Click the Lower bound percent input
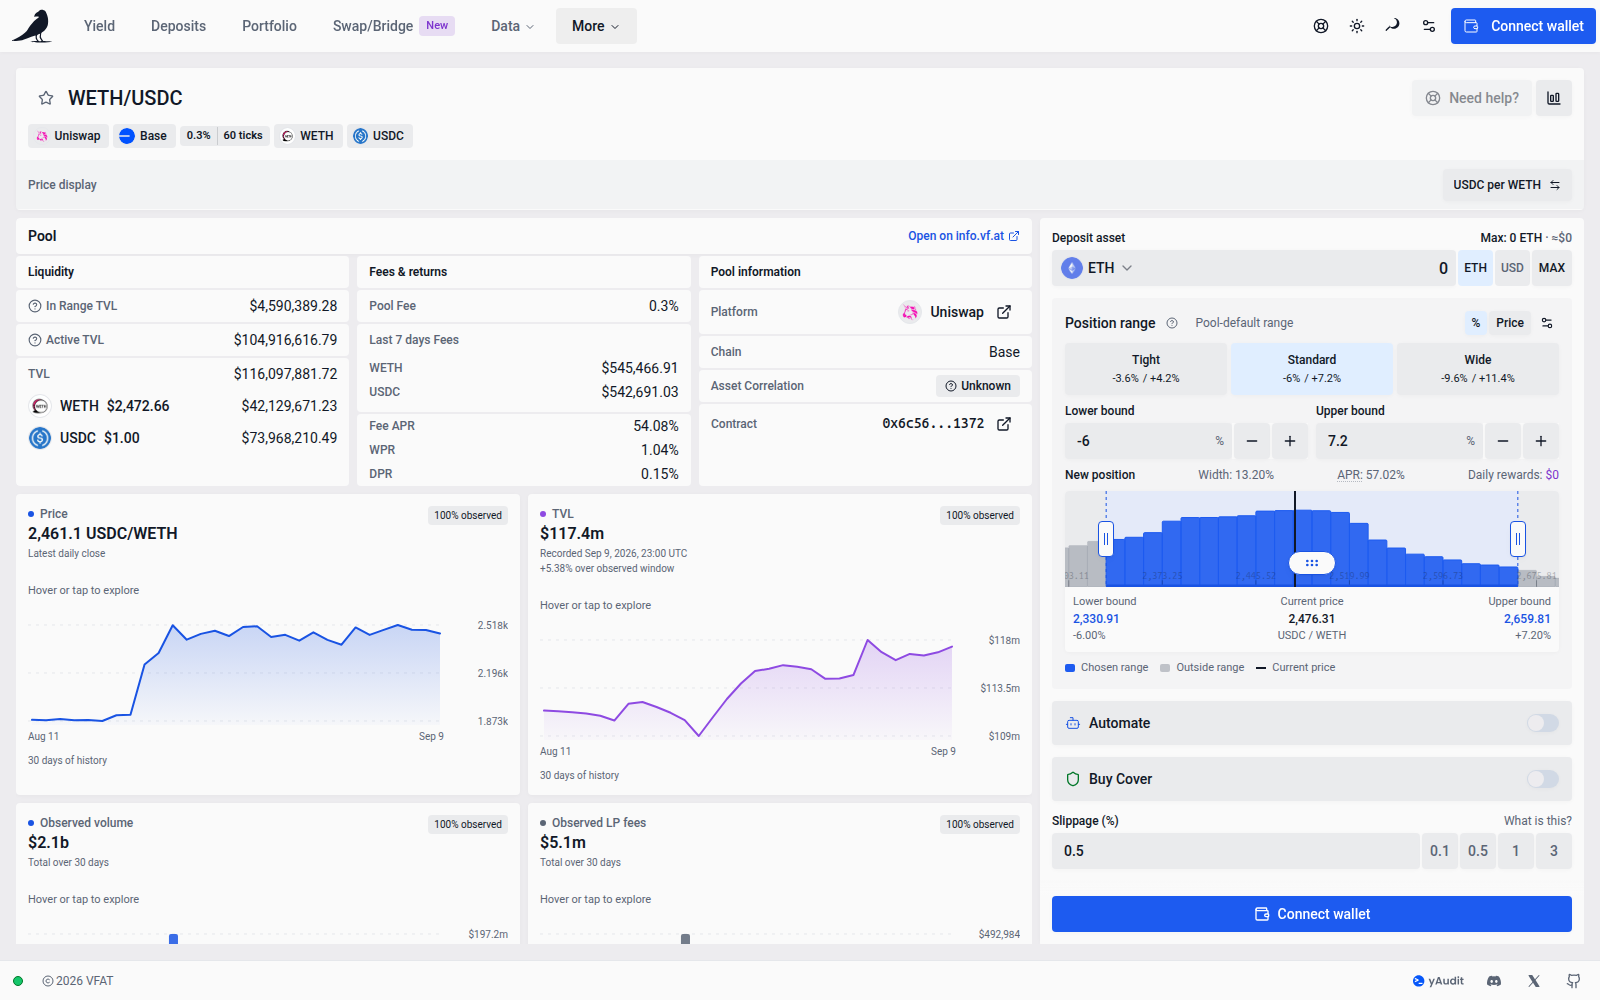The image size is (1600, 1000). click(1148, 441)
